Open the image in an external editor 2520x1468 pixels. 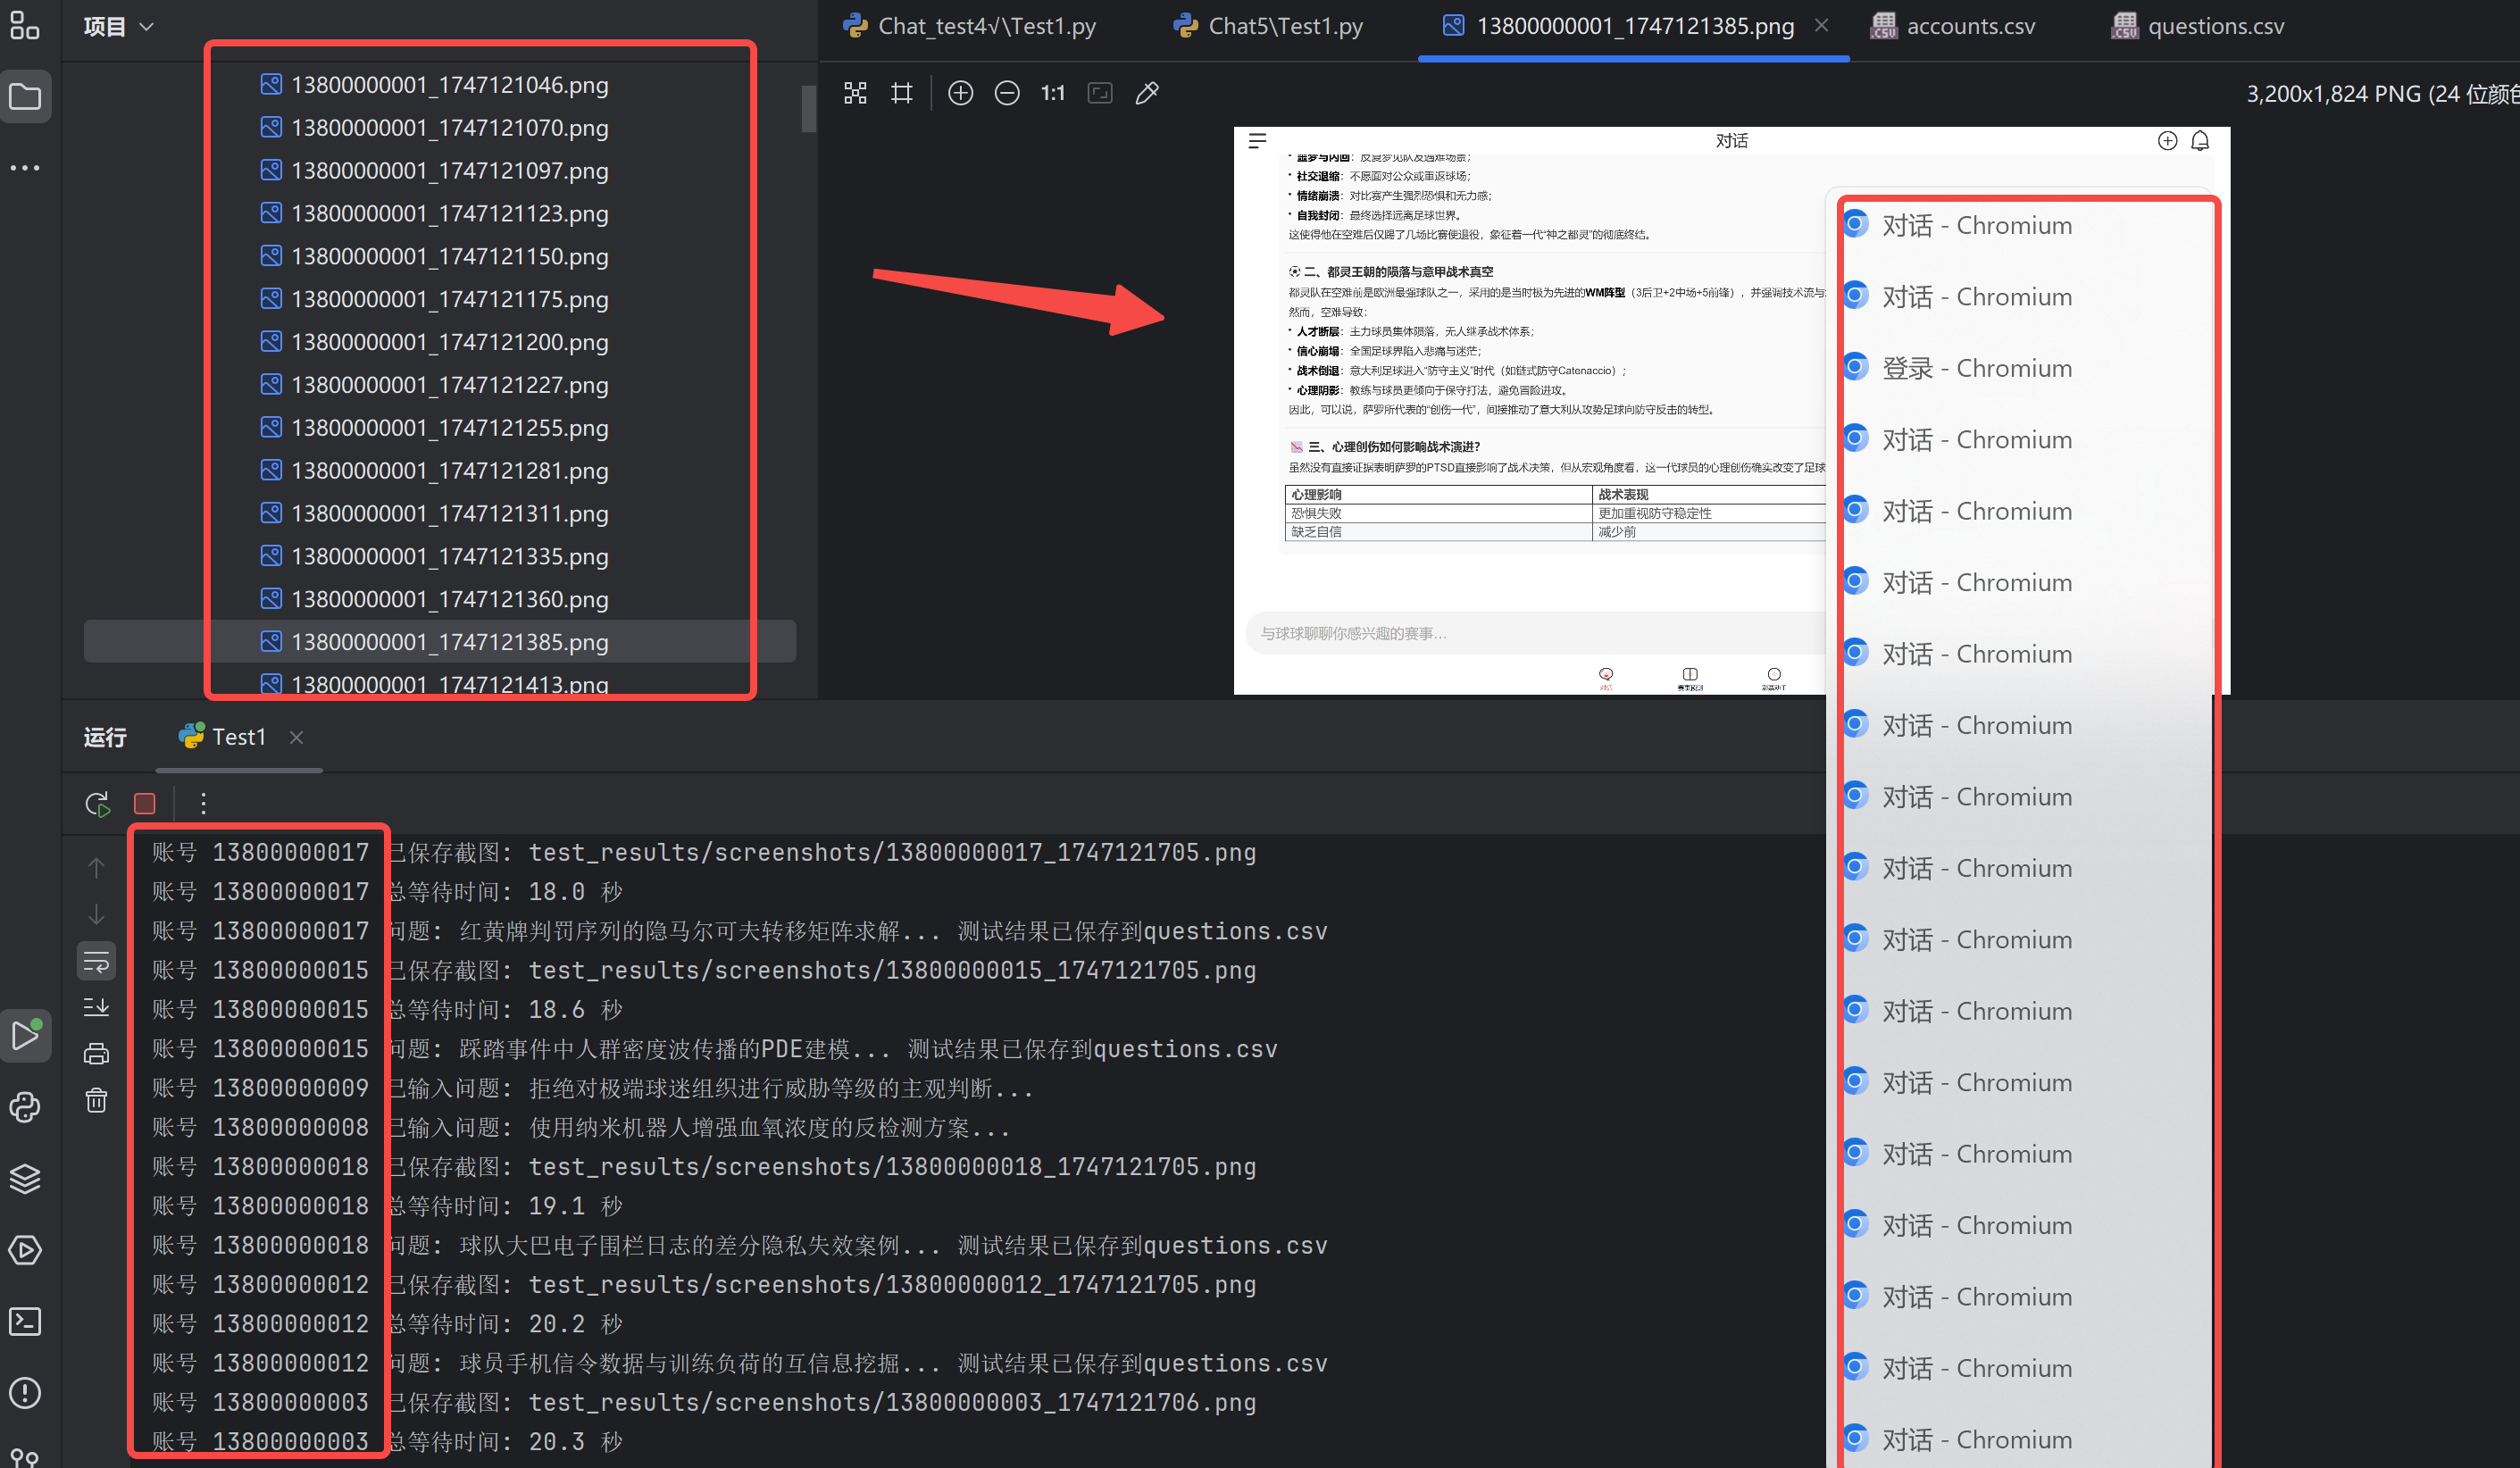pyautogui.click(x=1146, y=92)
